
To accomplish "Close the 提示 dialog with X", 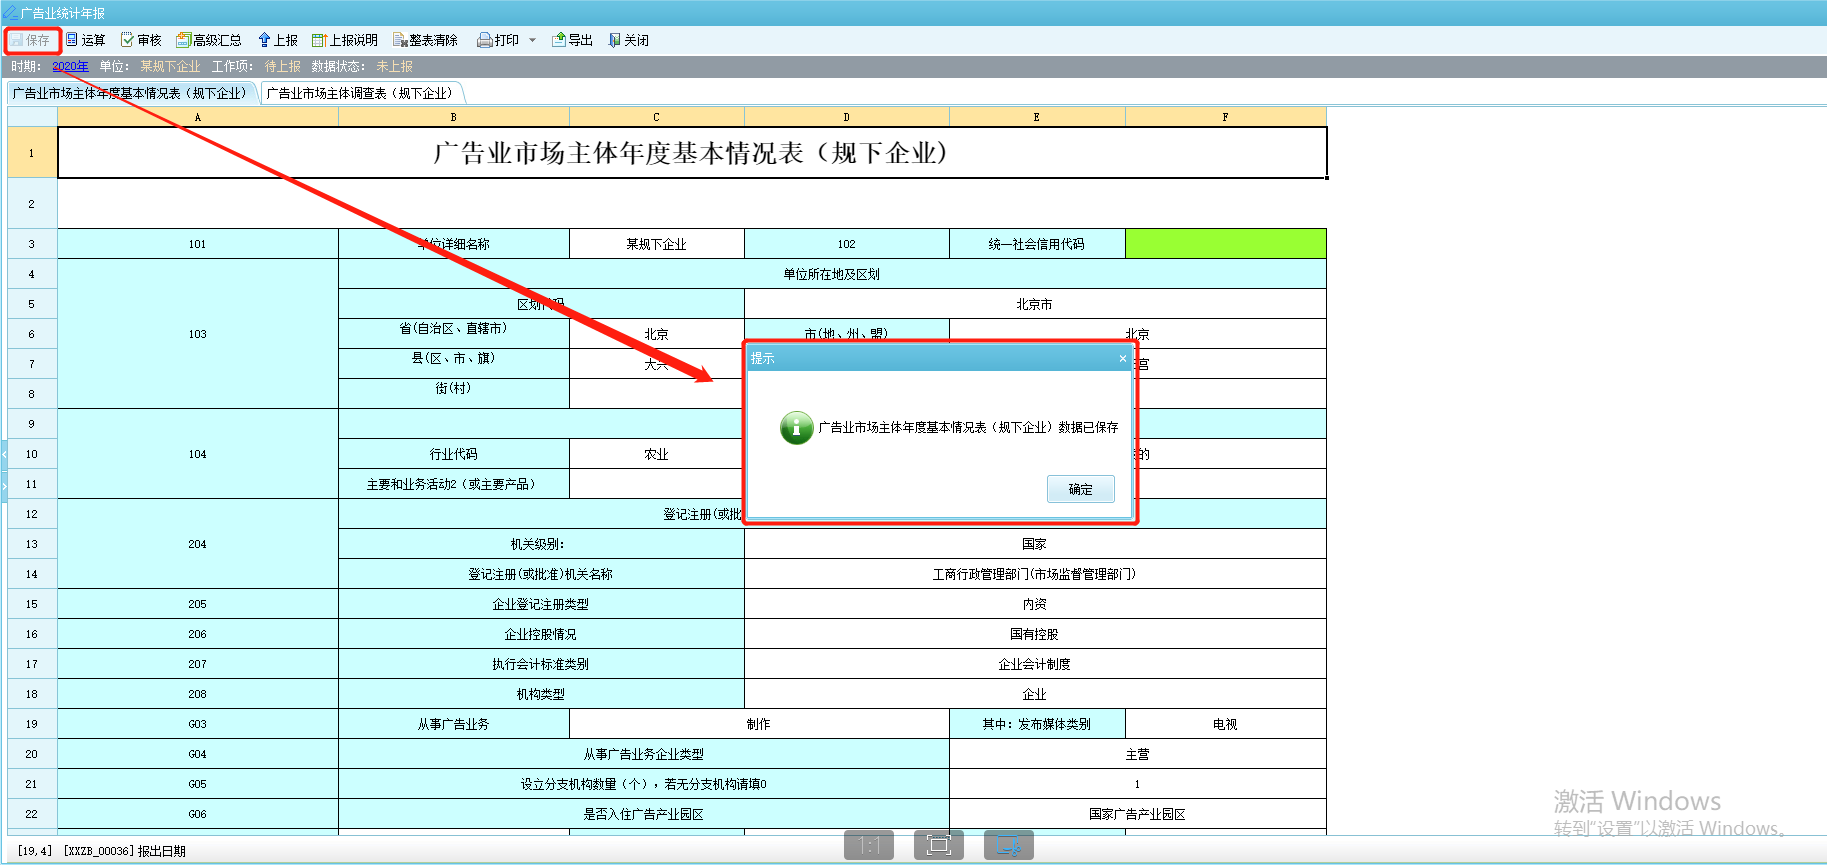I will click(1122, 358).
